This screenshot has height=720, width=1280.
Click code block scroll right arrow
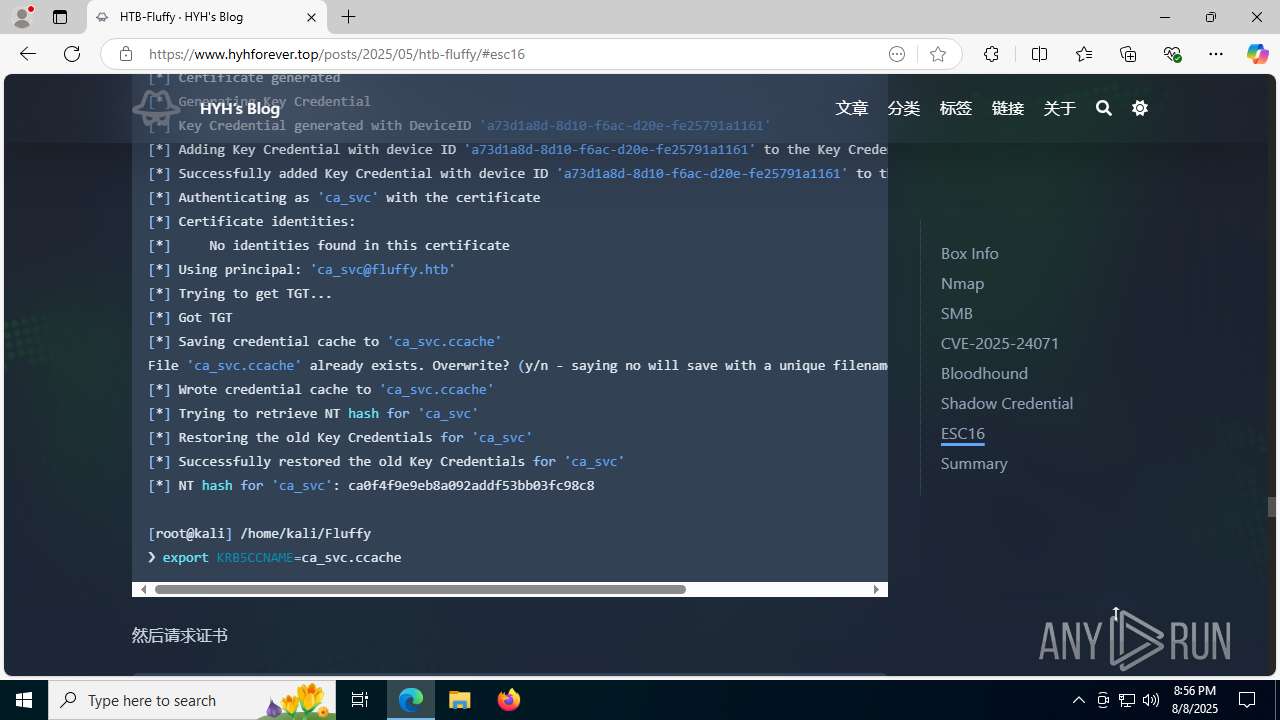[x=876, y=589]
